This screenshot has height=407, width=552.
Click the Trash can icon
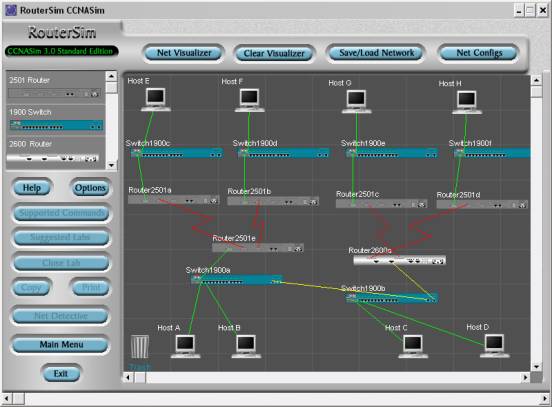pos(140,347)
